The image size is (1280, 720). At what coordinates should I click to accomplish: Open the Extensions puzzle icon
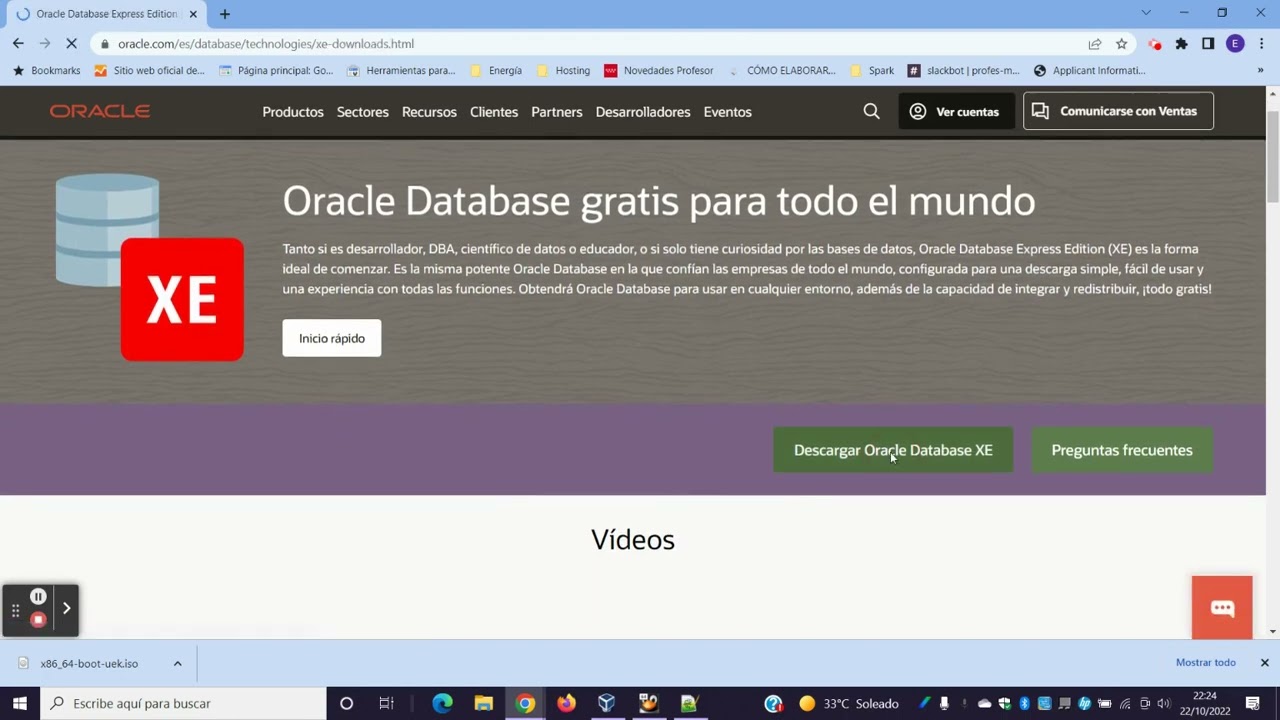point(1182,44)
